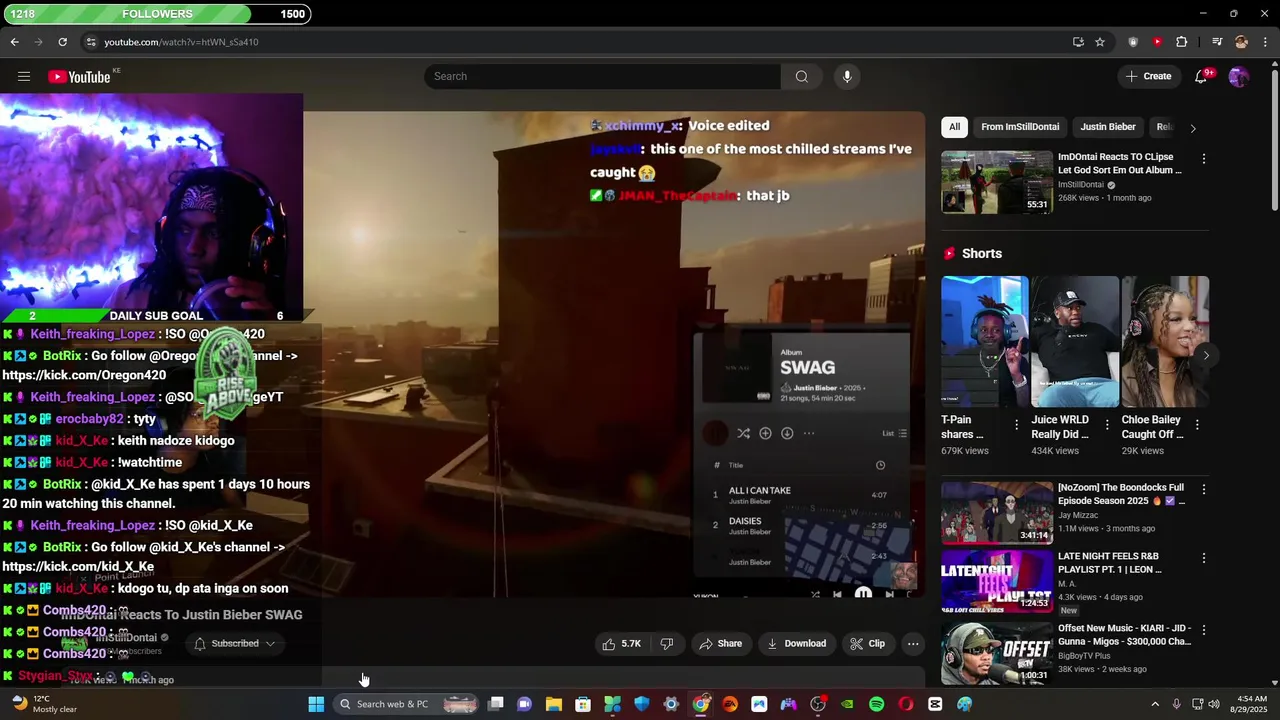Bookmark this page with the star icon

(1100, 42)
